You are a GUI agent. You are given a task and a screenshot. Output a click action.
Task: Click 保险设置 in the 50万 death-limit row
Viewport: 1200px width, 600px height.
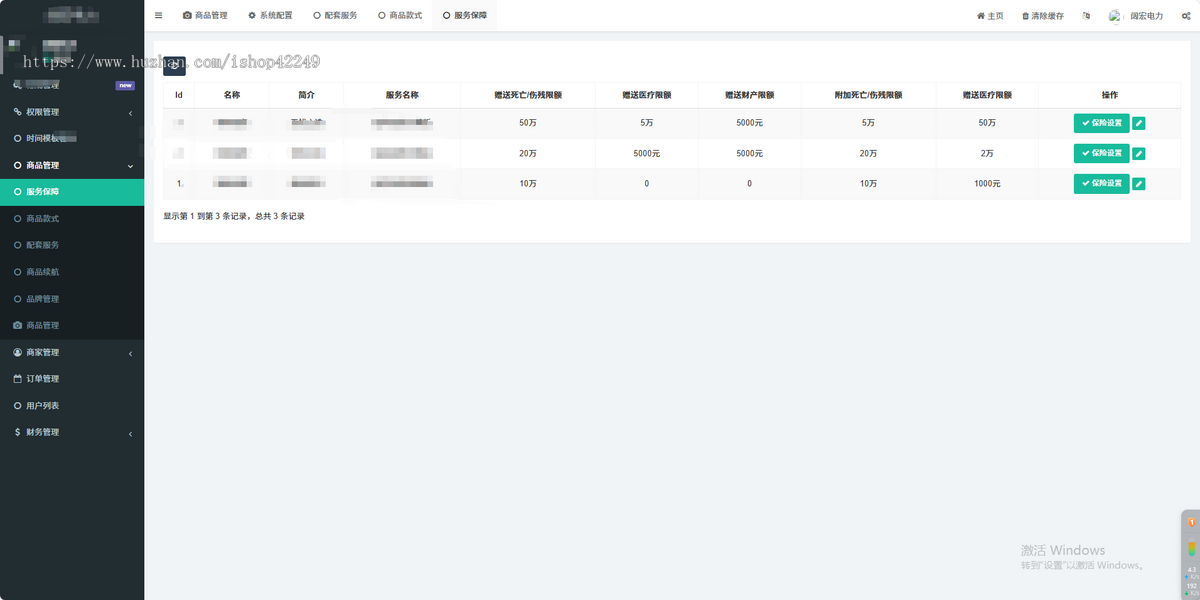coord(1101,123)
